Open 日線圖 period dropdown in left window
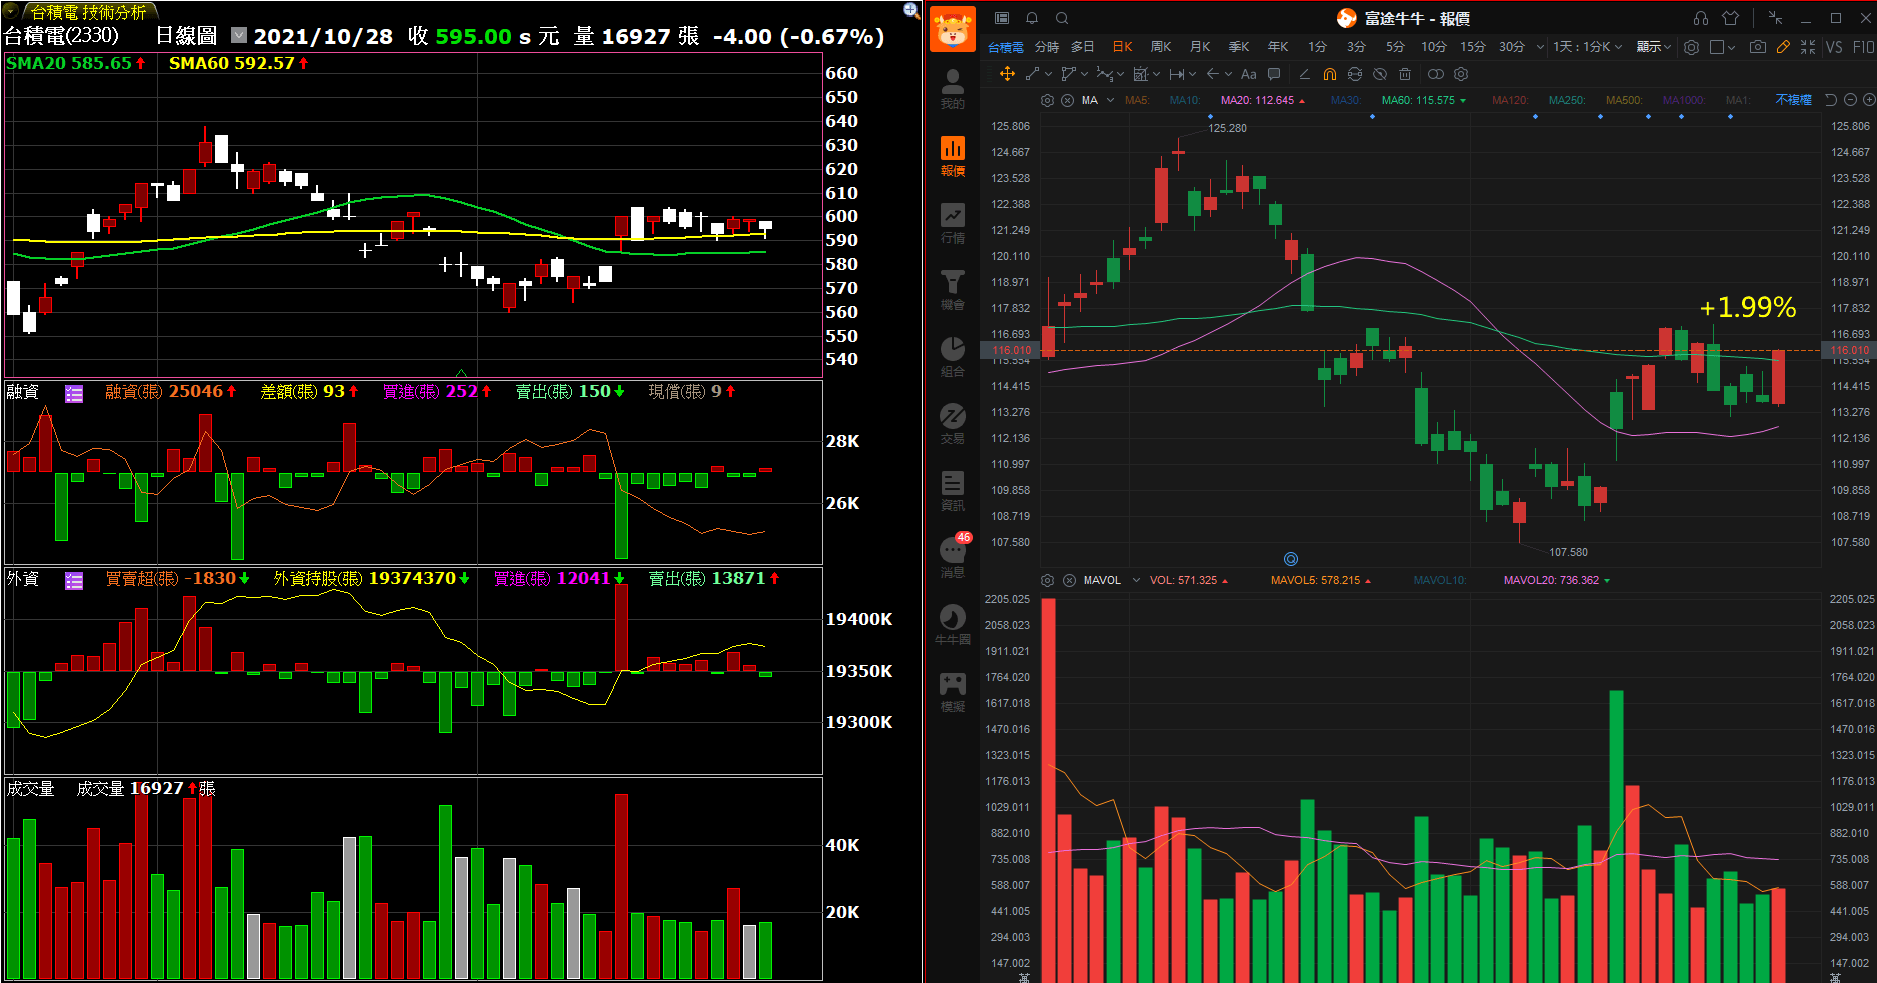This screenshot has height=983, width=1877. tap(239, 35)
